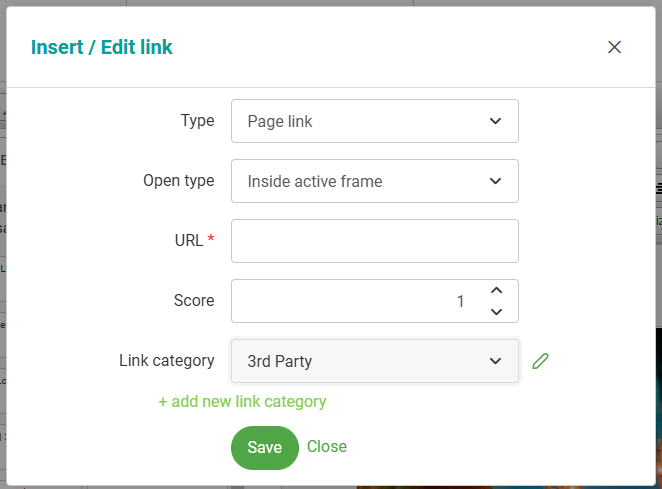The height and width of the screenshot is (489, 662).
Task: Click the chevron arrow in the Open type select
Action: pos(495,181)
